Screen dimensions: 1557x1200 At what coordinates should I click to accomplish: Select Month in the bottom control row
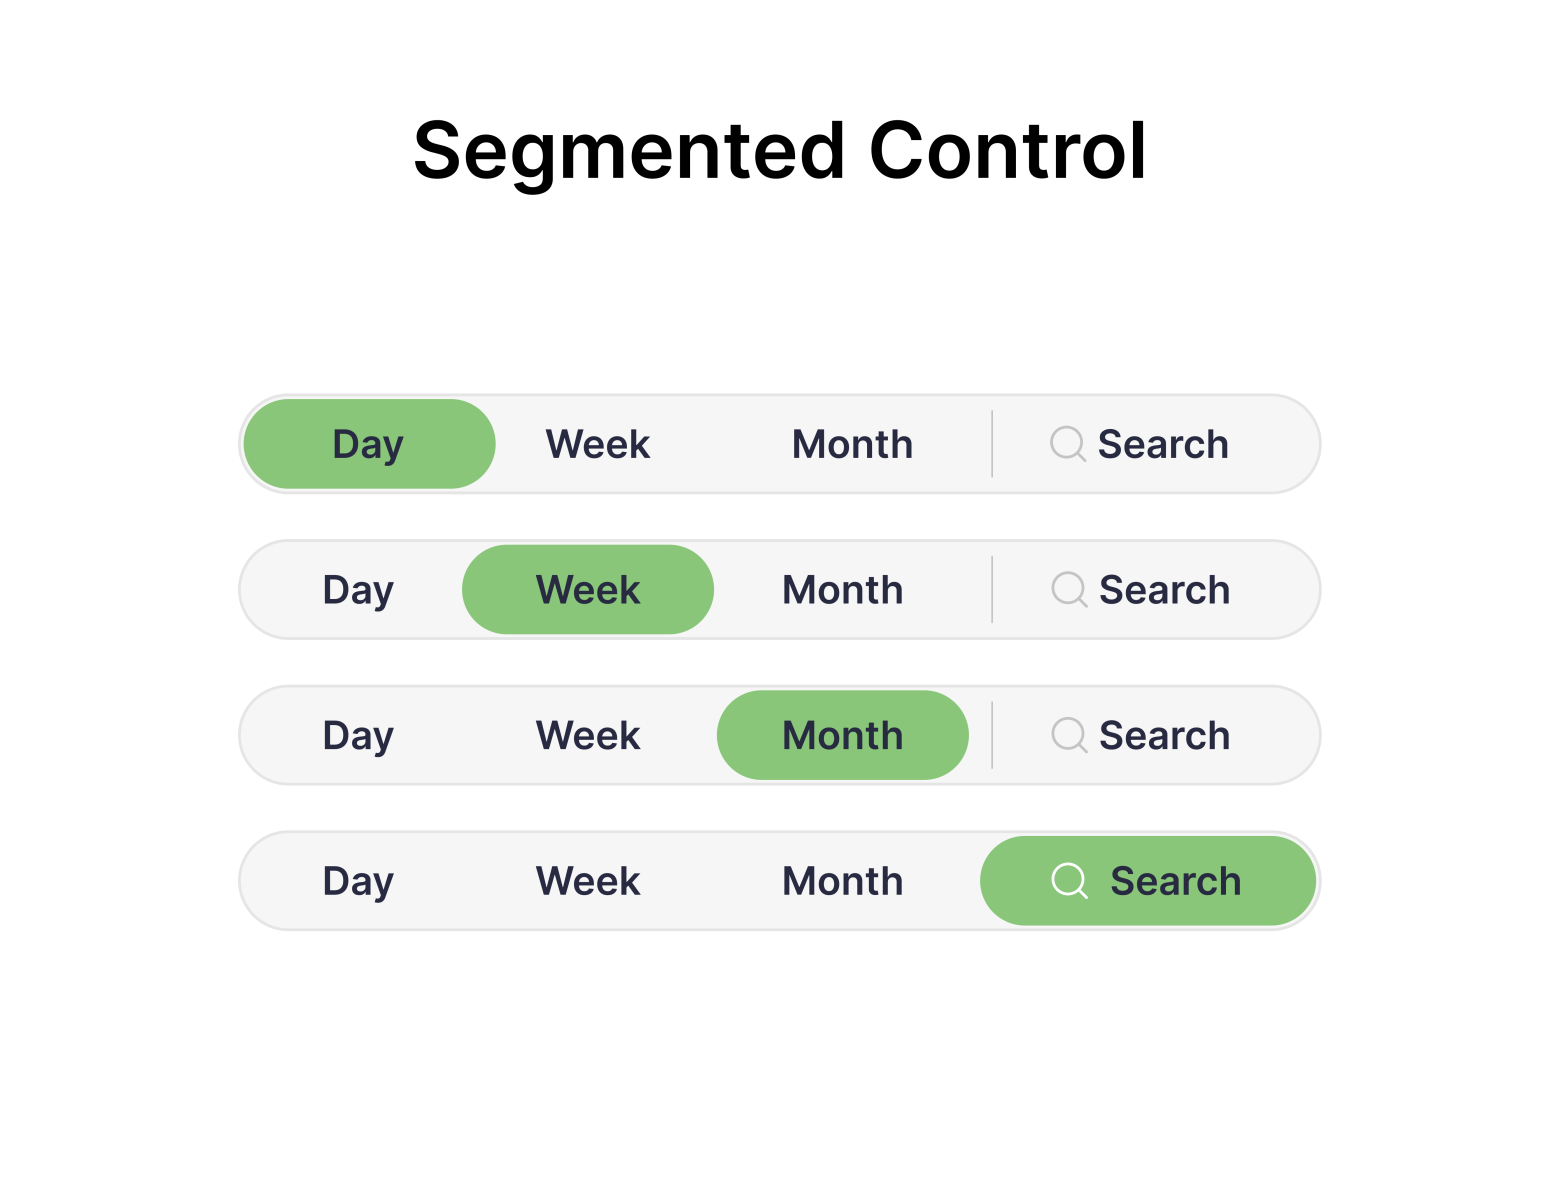point(843,882)
